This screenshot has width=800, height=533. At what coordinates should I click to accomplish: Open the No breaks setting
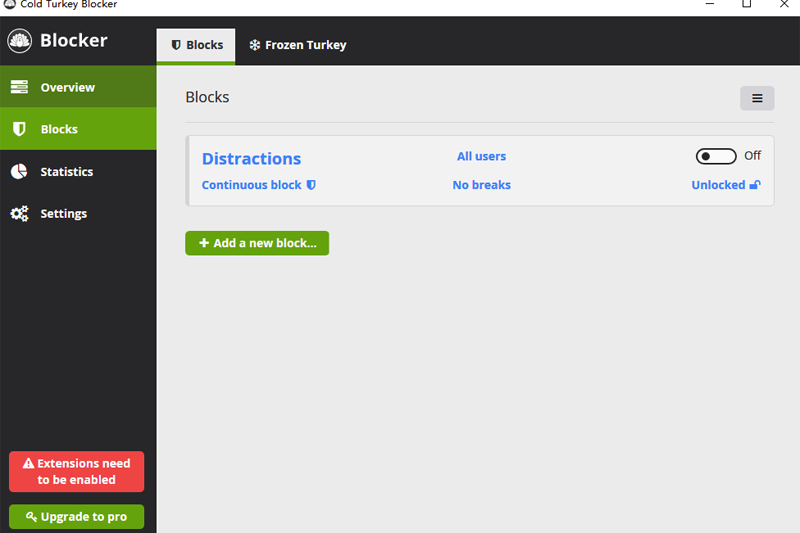click(x=481, y=185)
